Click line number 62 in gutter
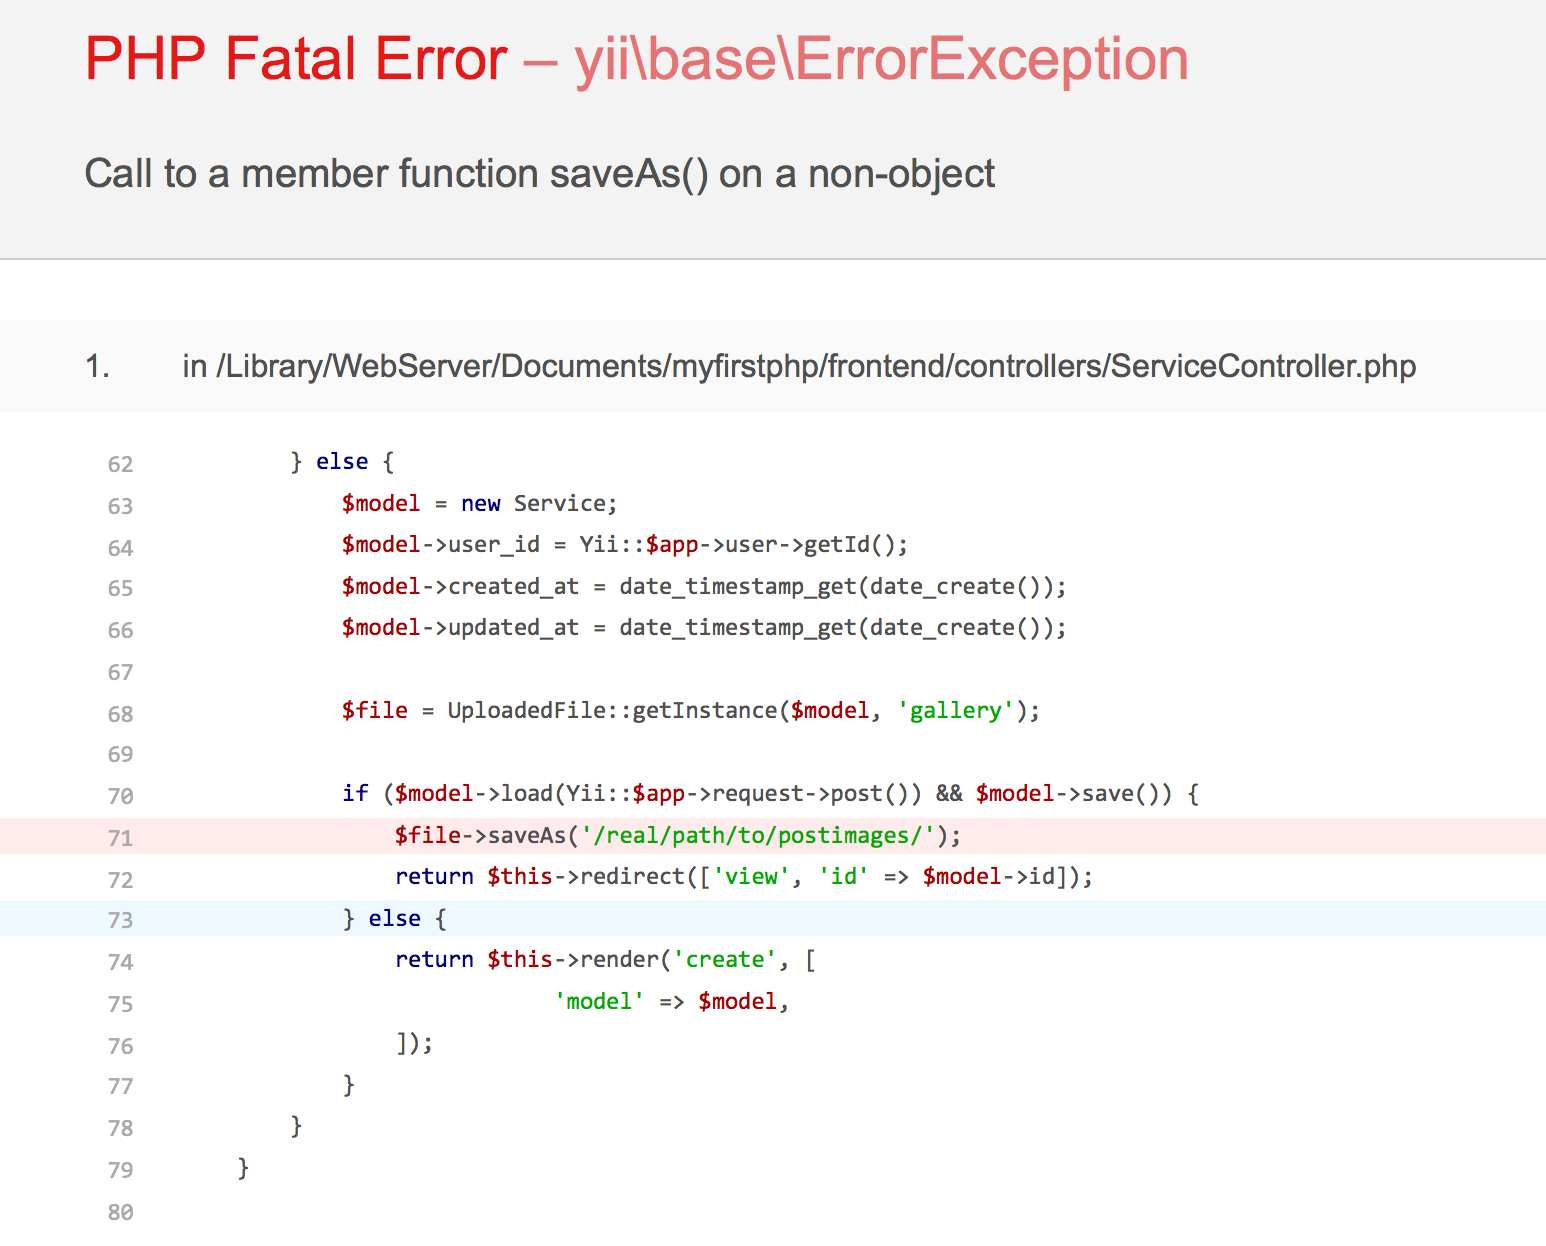 (x=120, y=464)
